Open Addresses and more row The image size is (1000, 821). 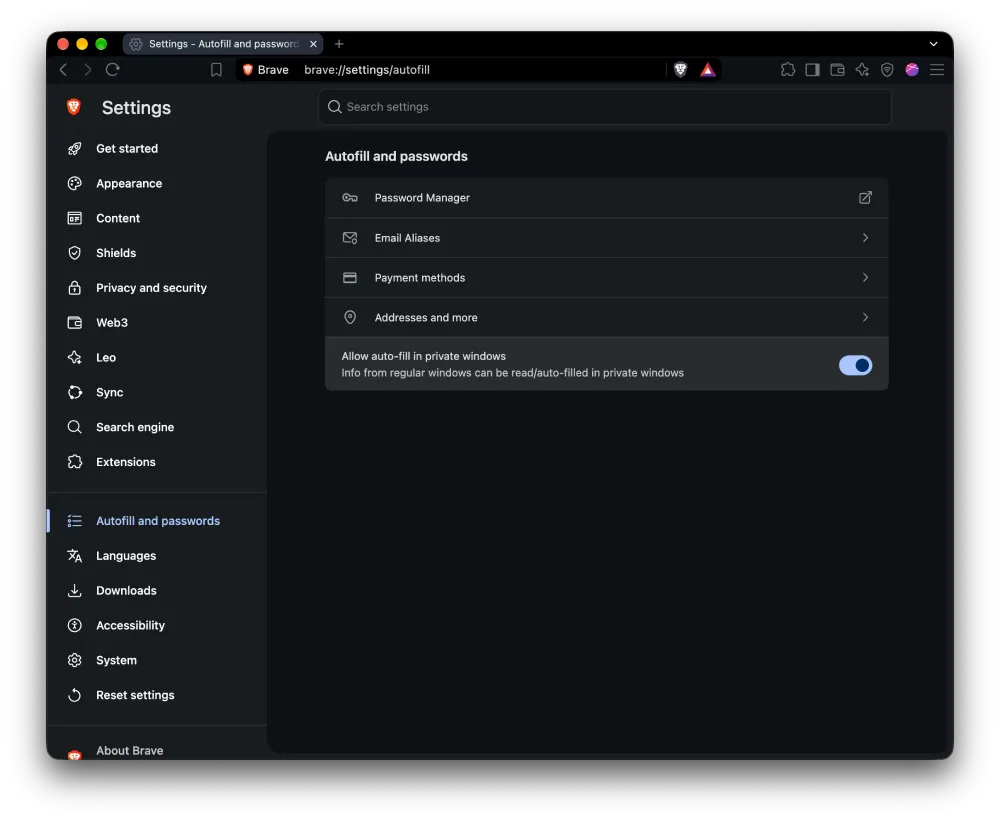tap(607, 317)
